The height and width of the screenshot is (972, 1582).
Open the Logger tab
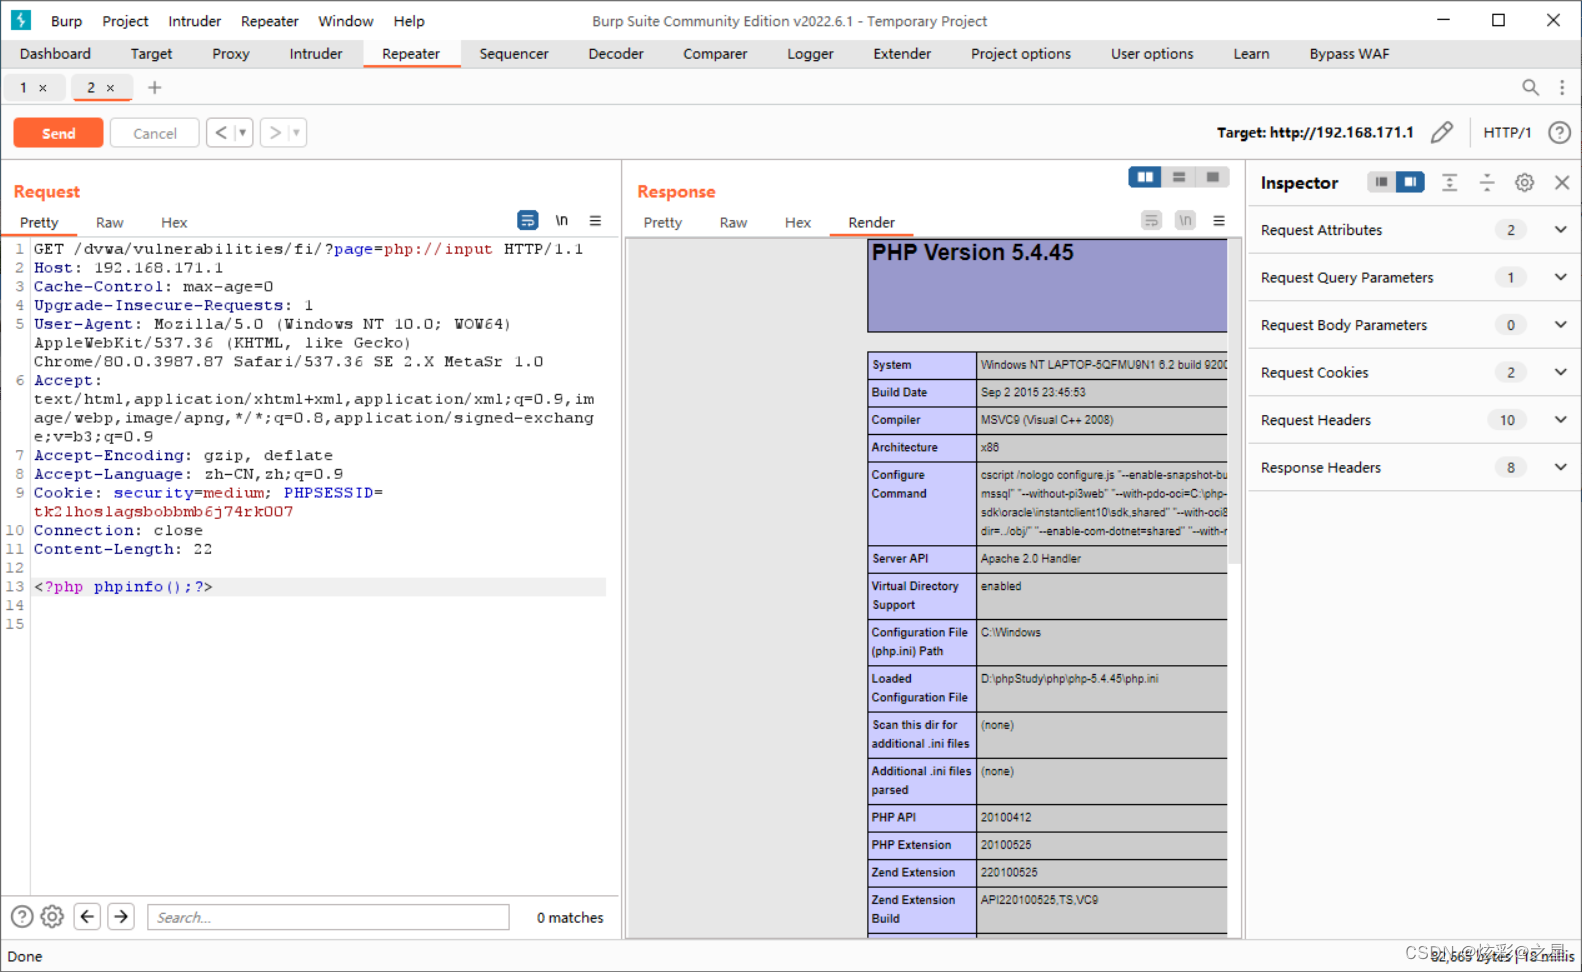[x=810, y=54]
